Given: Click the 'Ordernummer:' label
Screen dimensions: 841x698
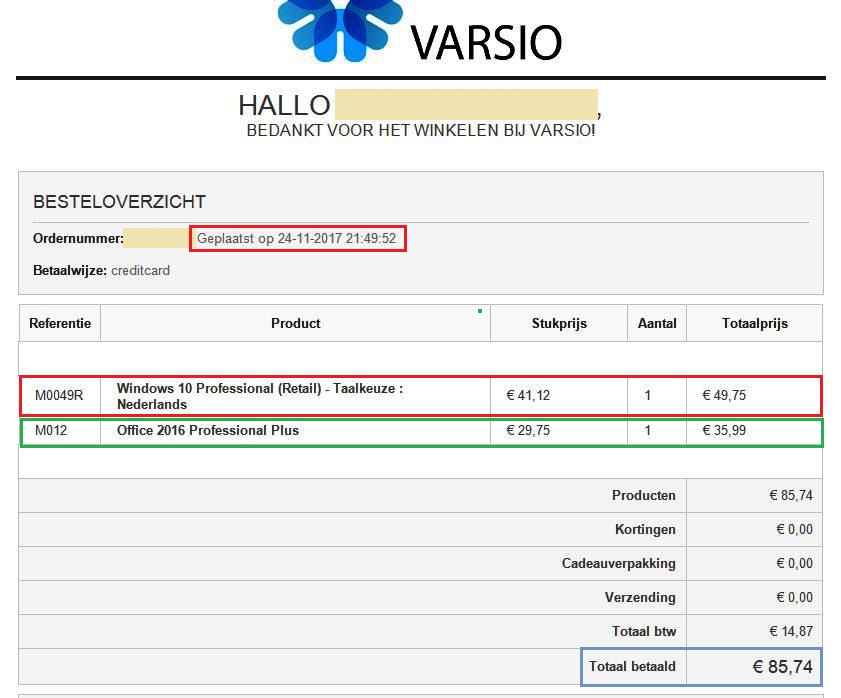Looking at the screenshot, I should tap(78, 238).
